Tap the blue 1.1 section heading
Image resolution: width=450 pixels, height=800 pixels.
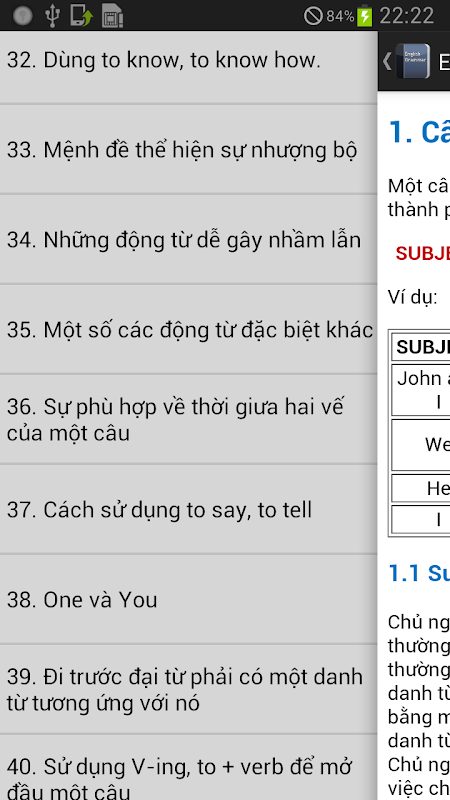coord(419,573)
